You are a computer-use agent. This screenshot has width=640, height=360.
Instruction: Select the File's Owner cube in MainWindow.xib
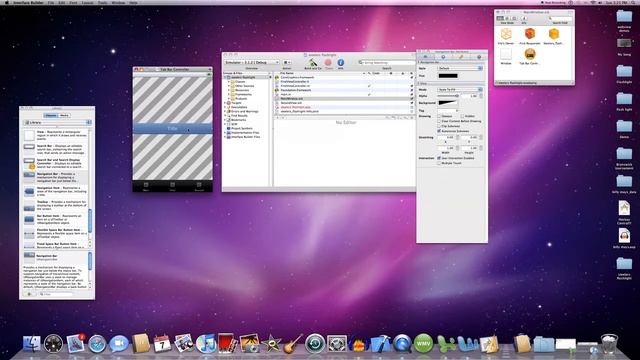click(x=506, y=33)
